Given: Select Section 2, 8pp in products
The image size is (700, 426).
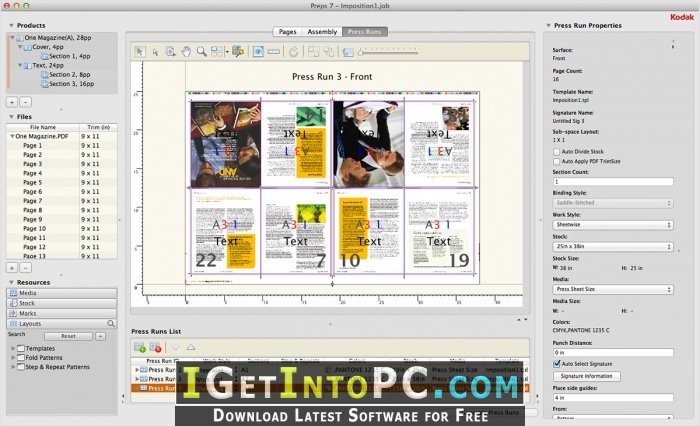Looking at the screenshot, I should 70,75.
